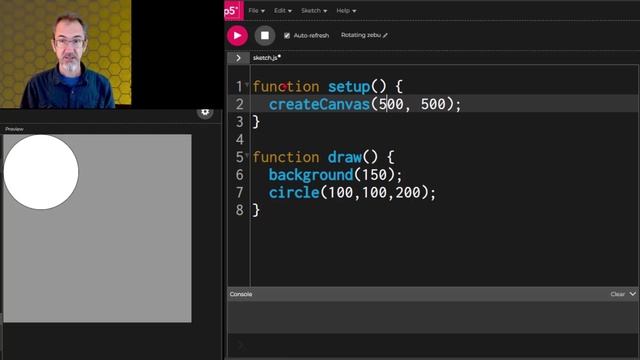Click closing brace on line 3
The image size is (640, 360).
(256, 122)
